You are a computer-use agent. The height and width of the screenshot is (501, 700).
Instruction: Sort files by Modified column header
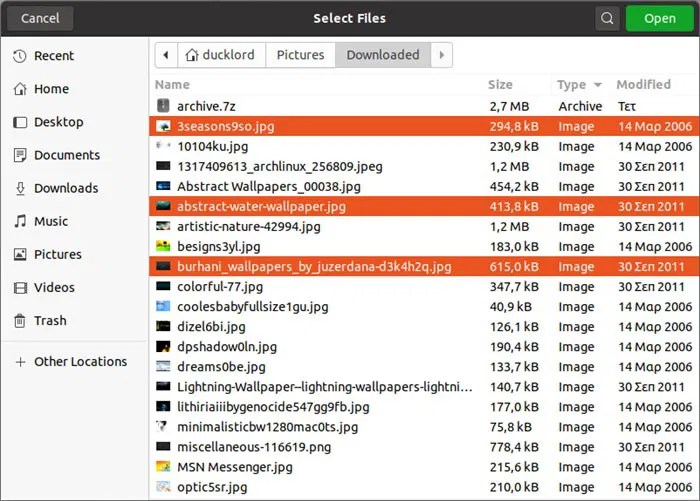click(x=643, y=84)
